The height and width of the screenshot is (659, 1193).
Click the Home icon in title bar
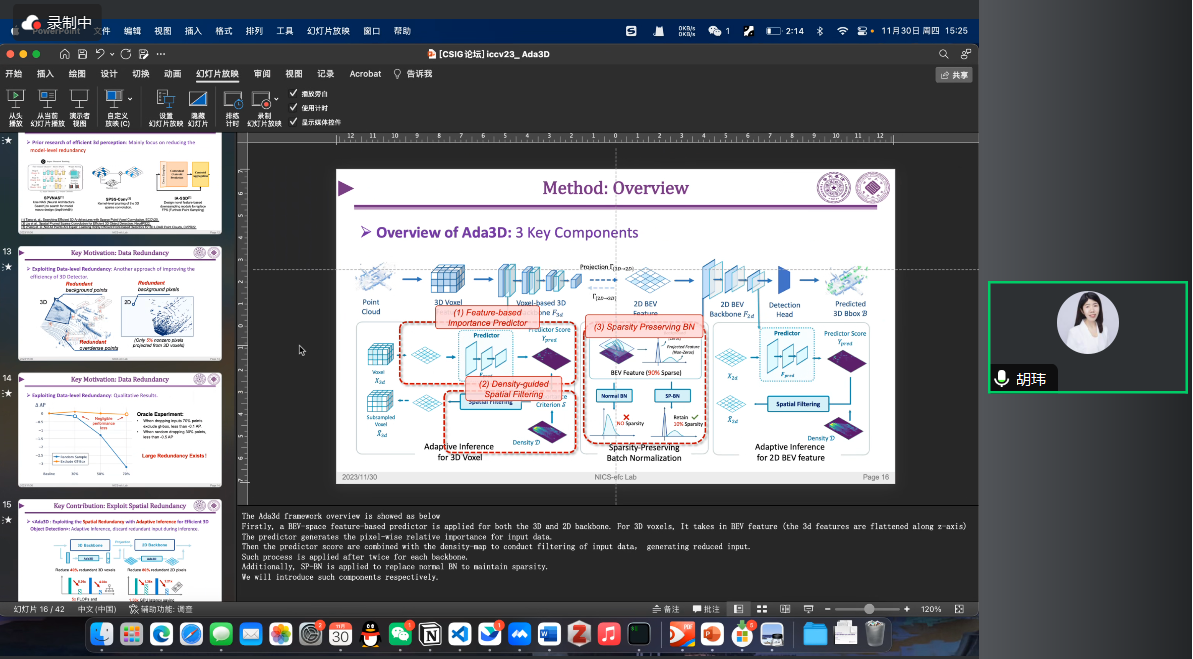click(65, 54)
